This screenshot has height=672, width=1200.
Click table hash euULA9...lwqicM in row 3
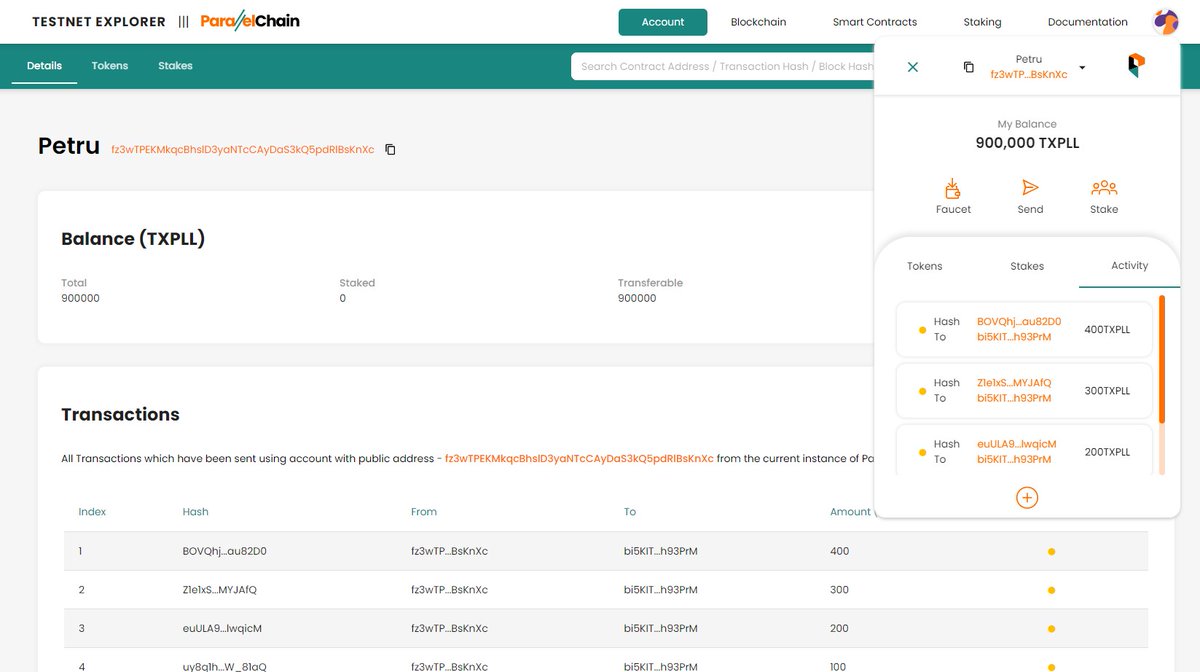point(222,629)
